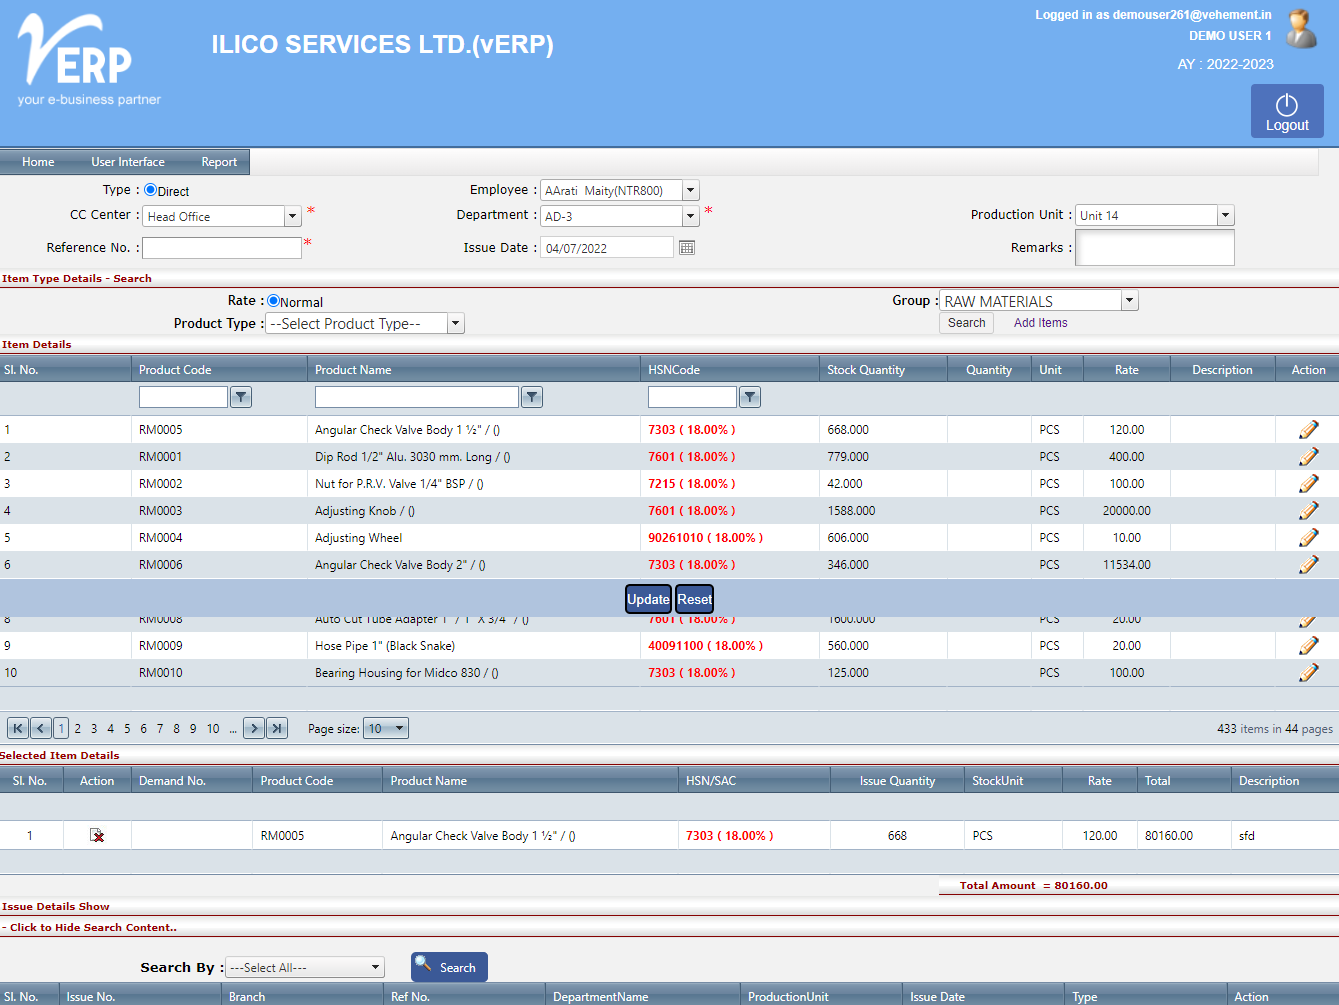Image resolution: width=1339 pixels, height=1005 pixels.
Task: Click the blue Search button with magnifier
Action: pyautogui.click(x=449, y=967)
